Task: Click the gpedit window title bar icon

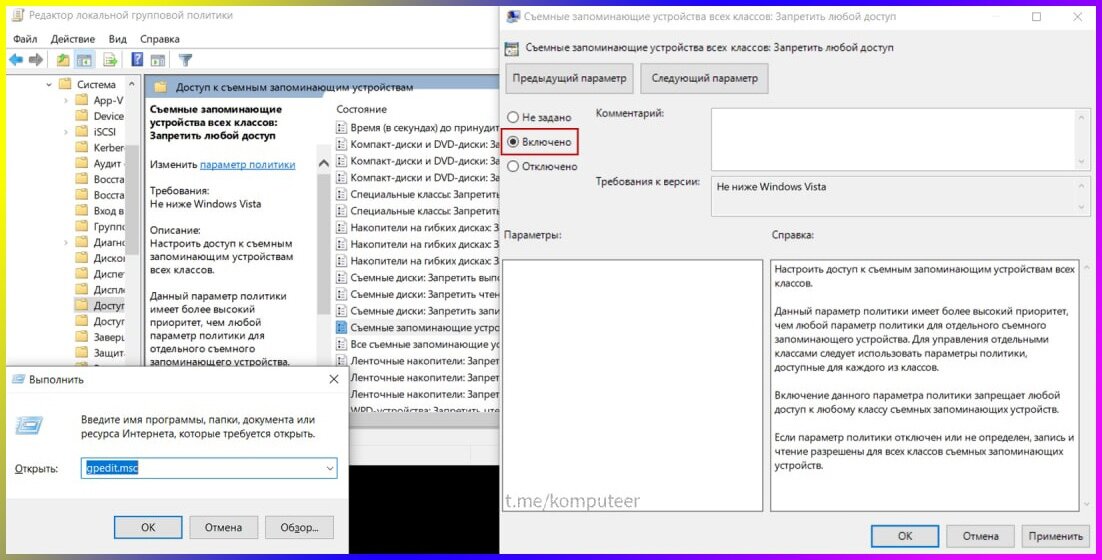Action: tap(17, 15)
